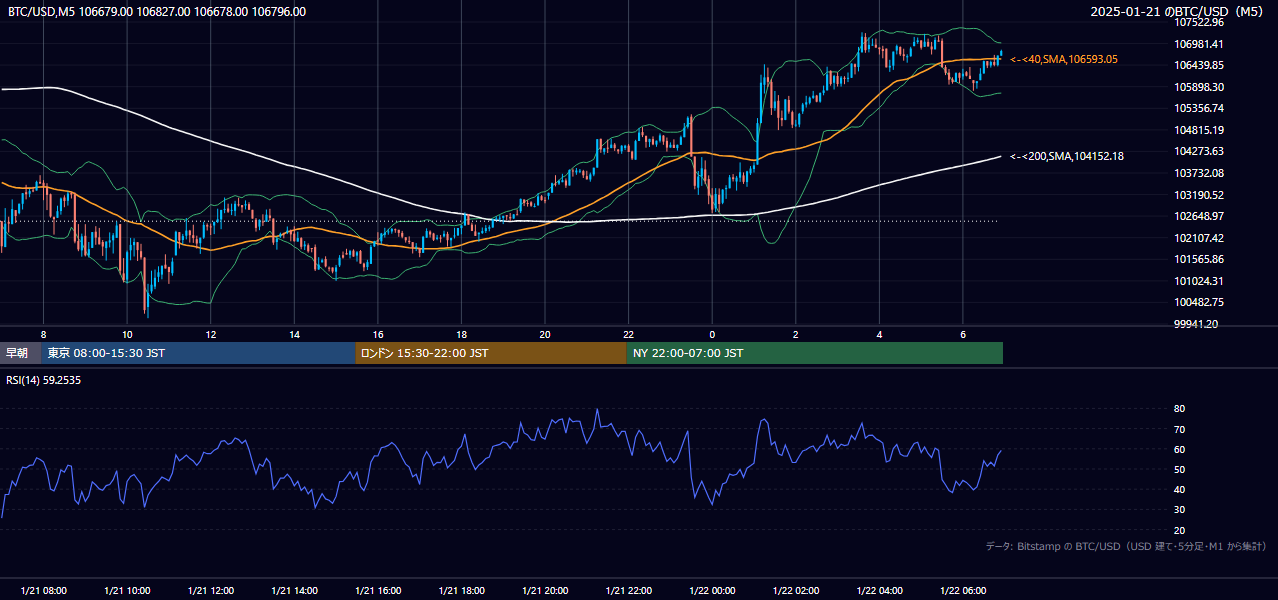Click the midnight hour label 0 under the price chart
This screenshot has width=1278, height=600.
coord(712,334)
